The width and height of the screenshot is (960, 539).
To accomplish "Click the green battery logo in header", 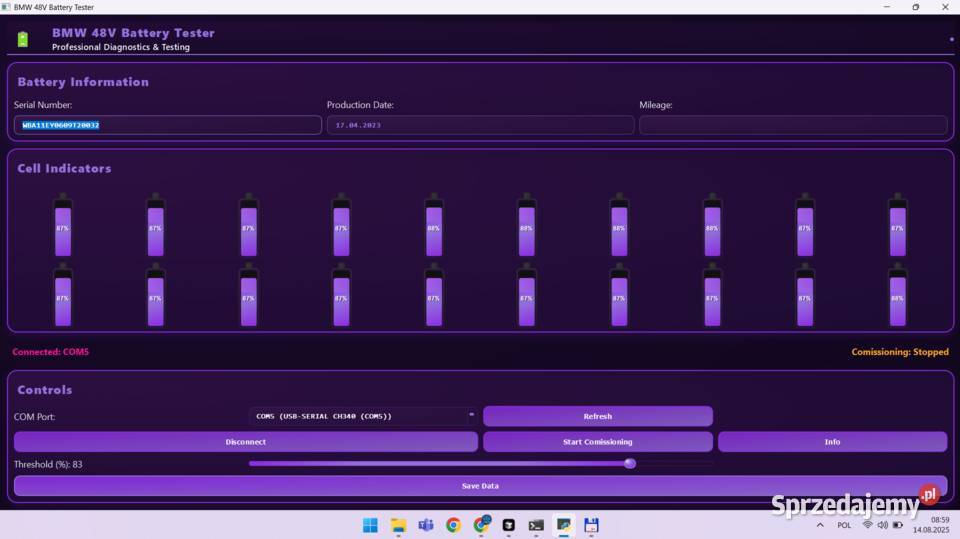I will click(x=23, y=40).
